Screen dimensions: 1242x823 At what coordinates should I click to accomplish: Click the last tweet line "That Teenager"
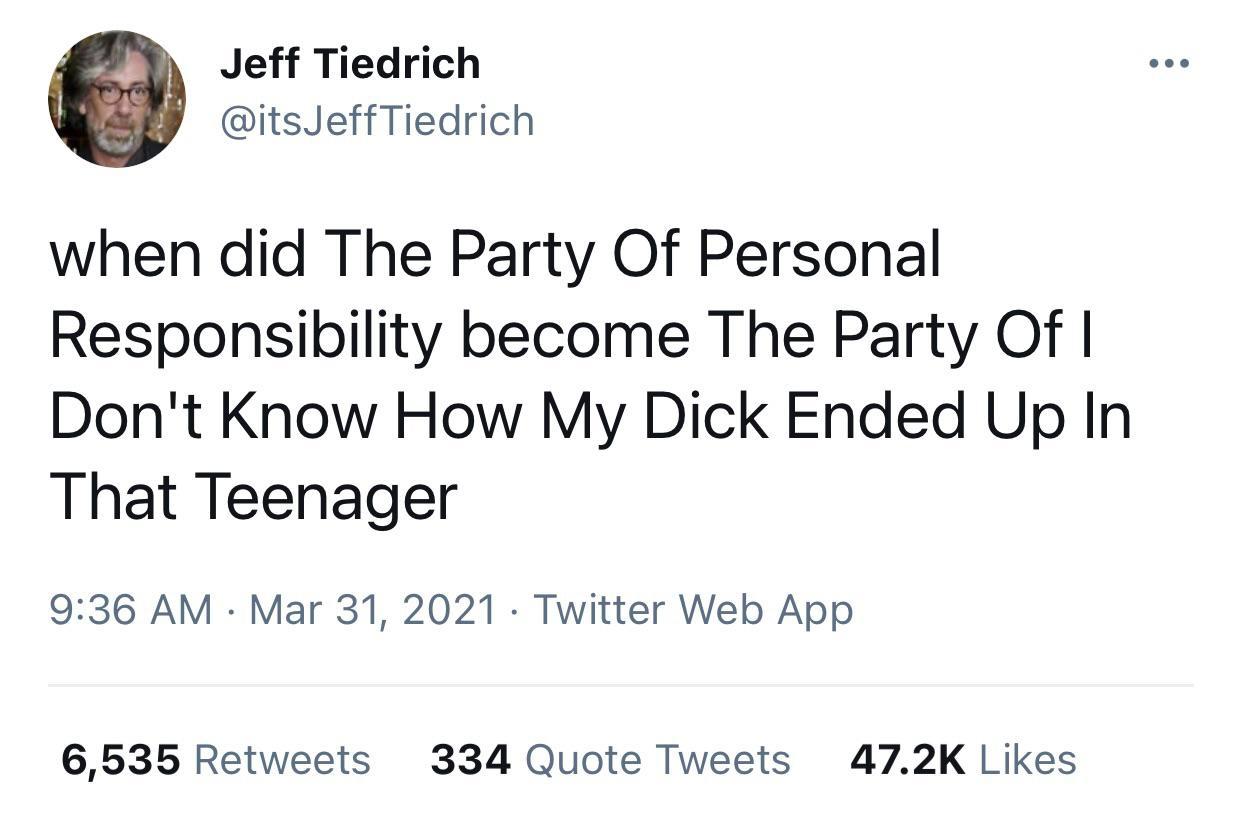tap(253, 496)
